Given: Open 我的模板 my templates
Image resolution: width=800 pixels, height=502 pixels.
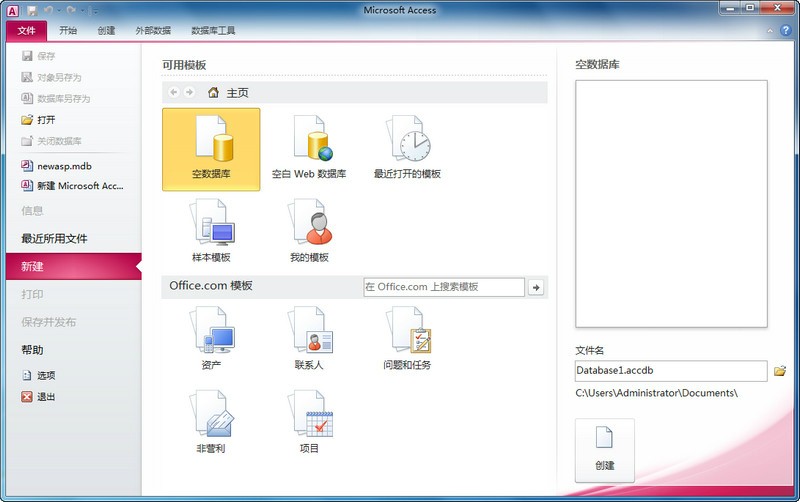Looking at the screenshot, I should point(309,232).
